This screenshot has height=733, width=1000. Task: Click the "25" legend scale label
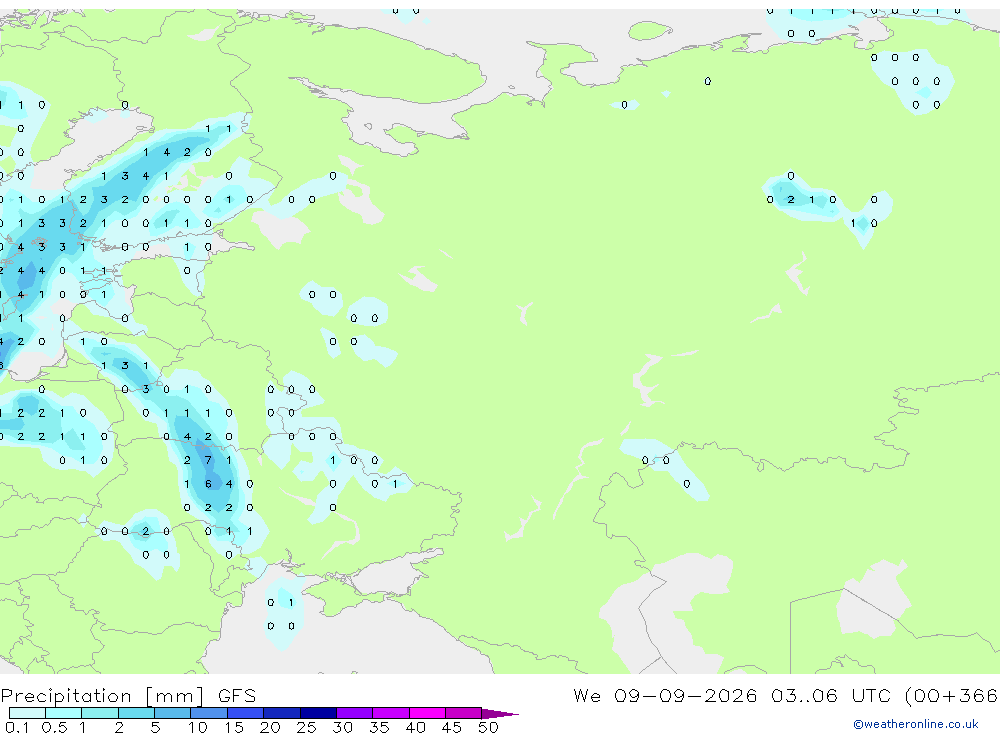coord(306,727)
